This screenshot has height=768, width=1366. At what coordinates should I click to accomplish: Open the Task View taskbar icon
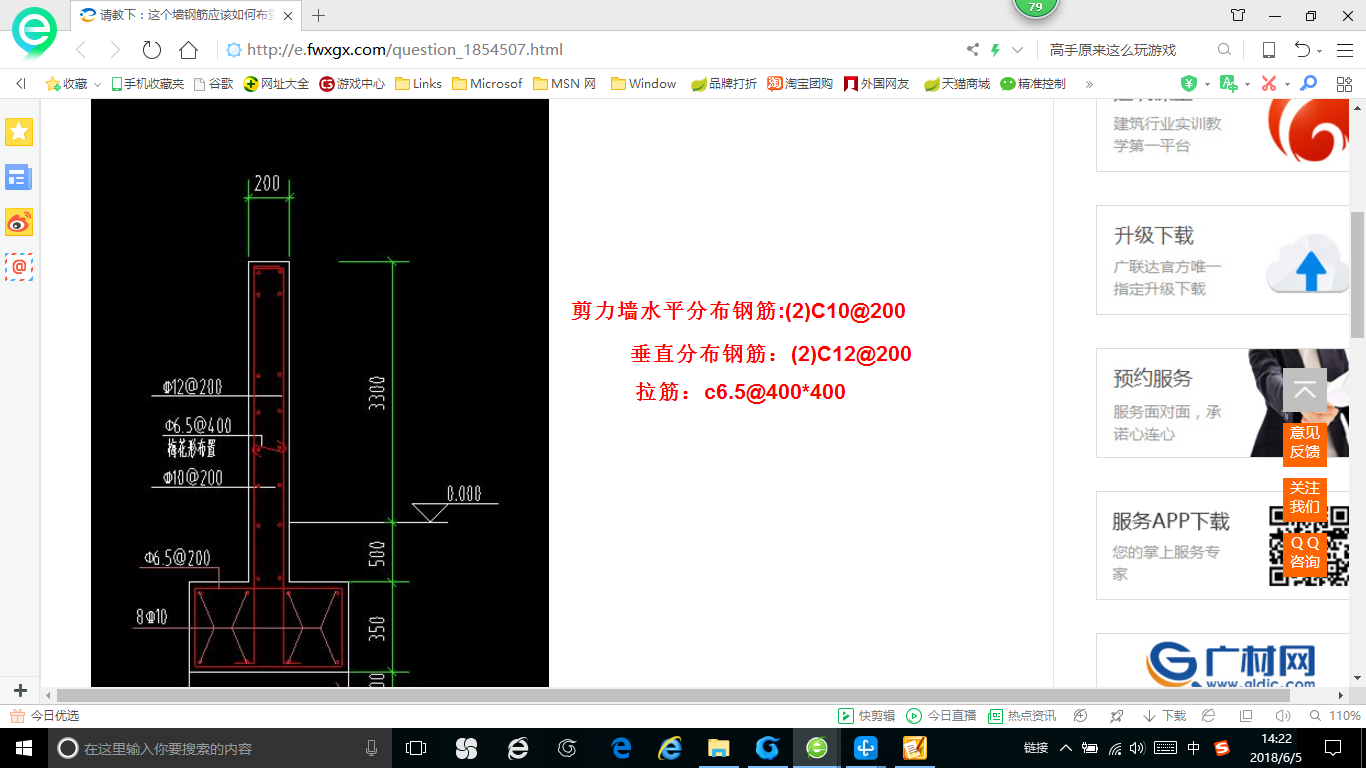click(416, 748)
